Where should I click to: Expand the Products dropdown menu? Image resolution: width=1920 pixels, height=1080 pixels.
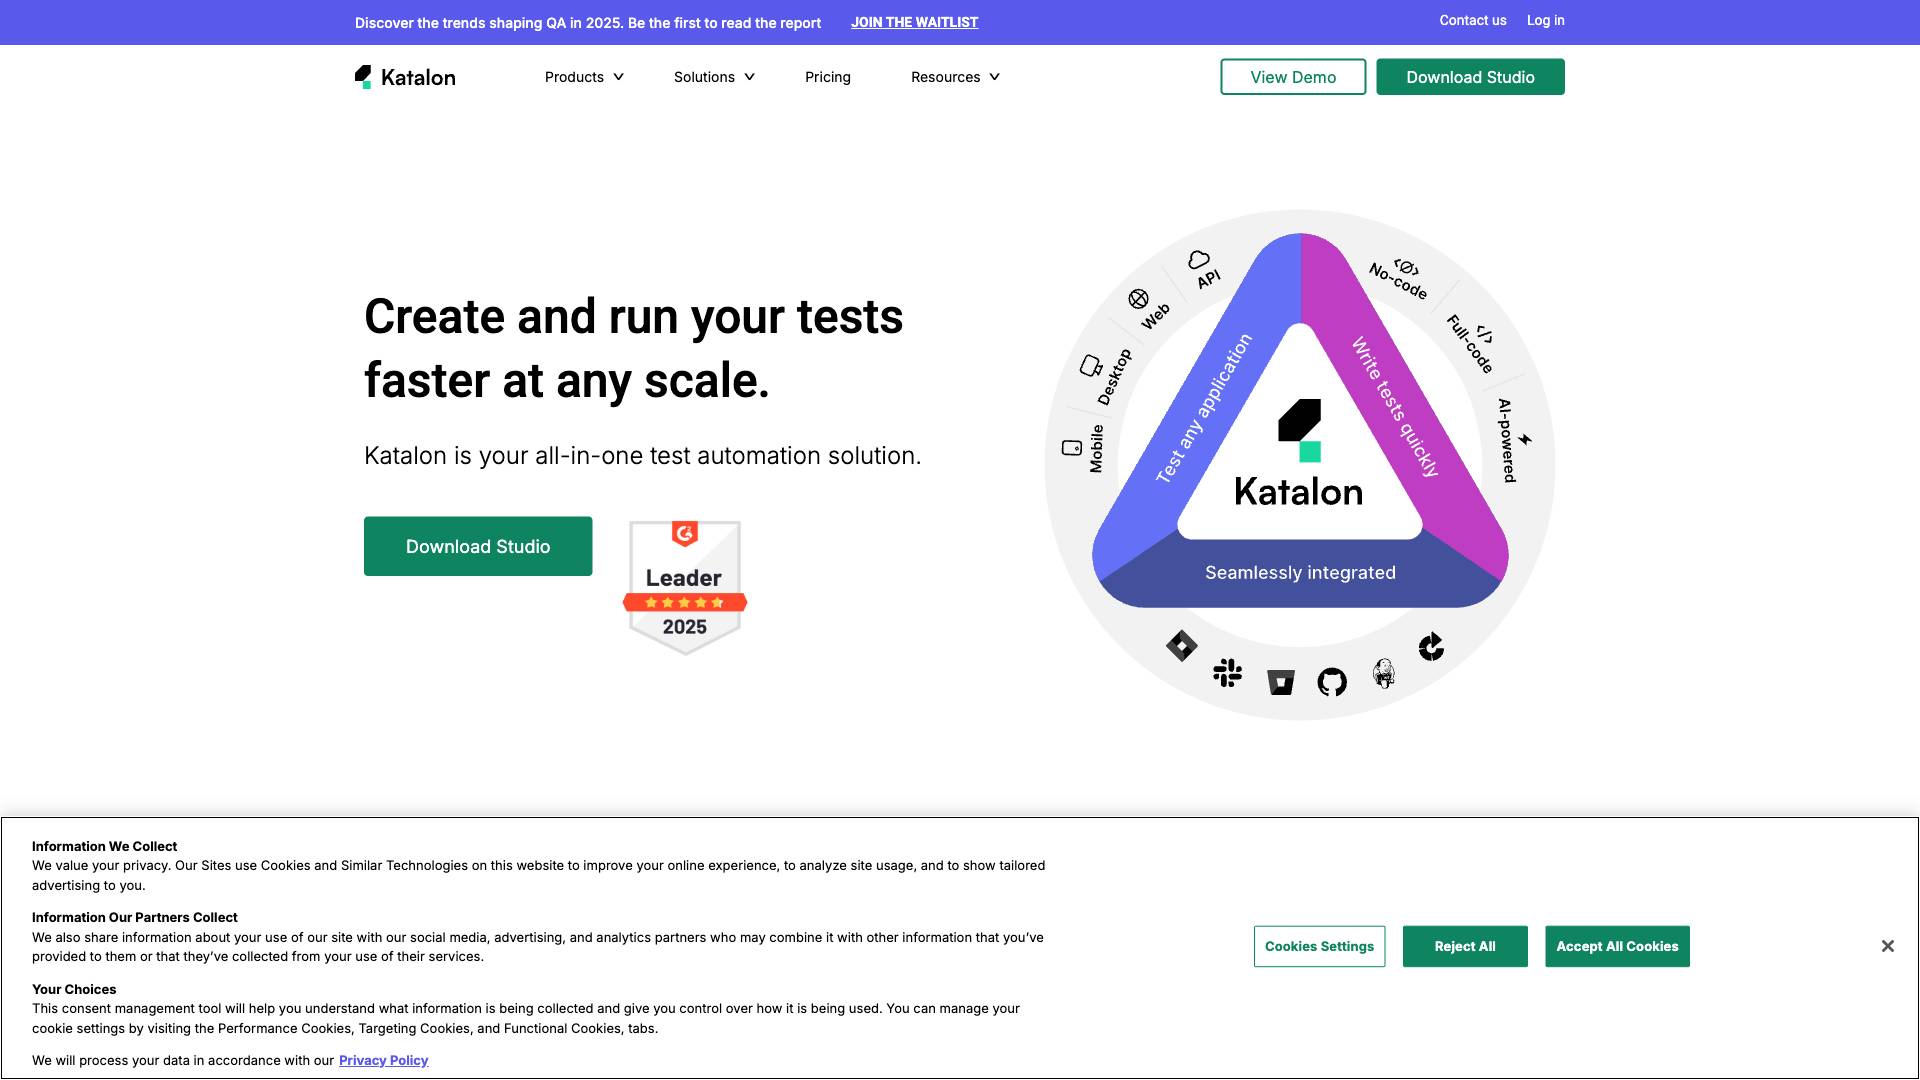(584, 77)
